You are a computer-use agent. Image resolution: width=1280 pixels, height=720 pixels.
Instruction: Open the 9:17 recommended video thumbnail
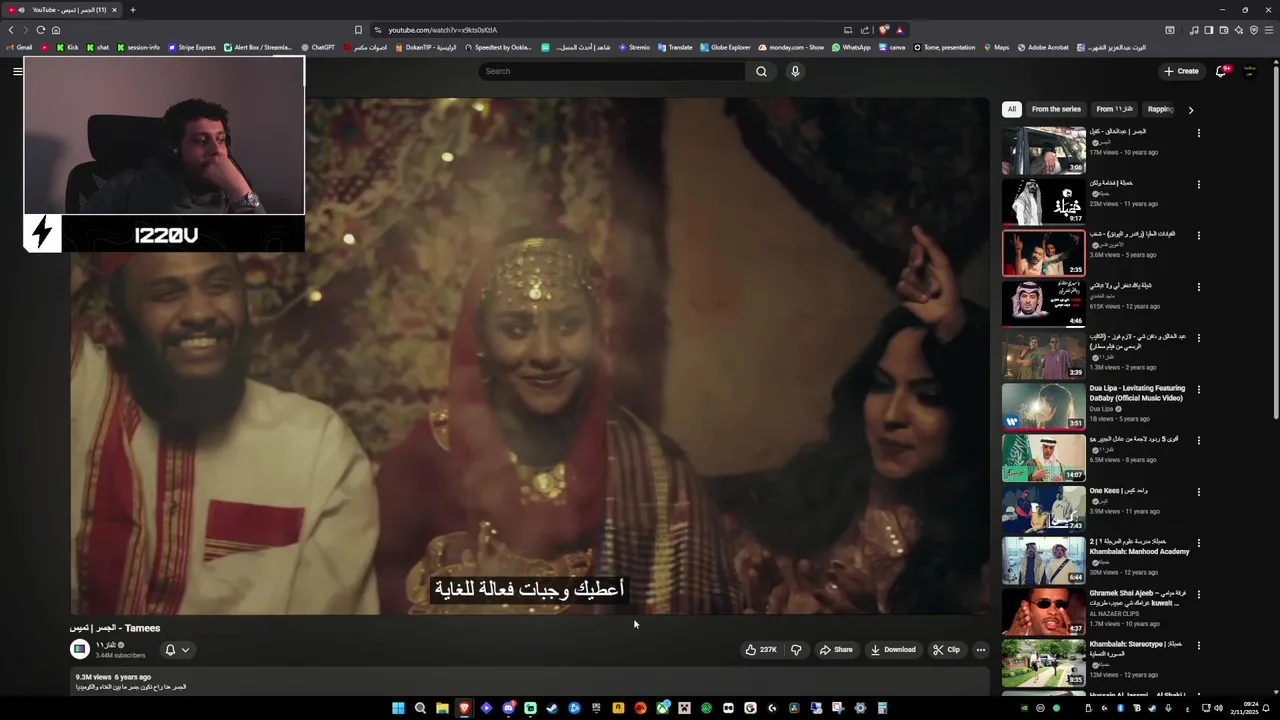click(1044, 201)
